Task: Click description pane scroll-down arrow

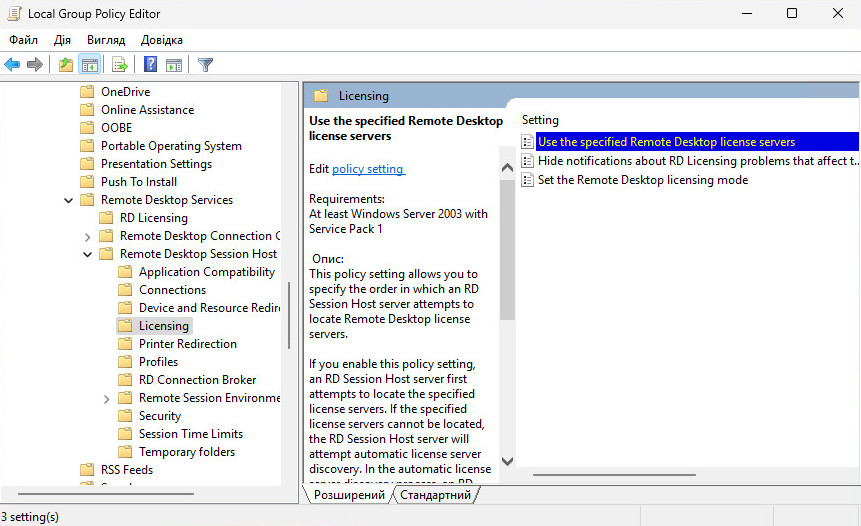Action: (x=507, y=461)
